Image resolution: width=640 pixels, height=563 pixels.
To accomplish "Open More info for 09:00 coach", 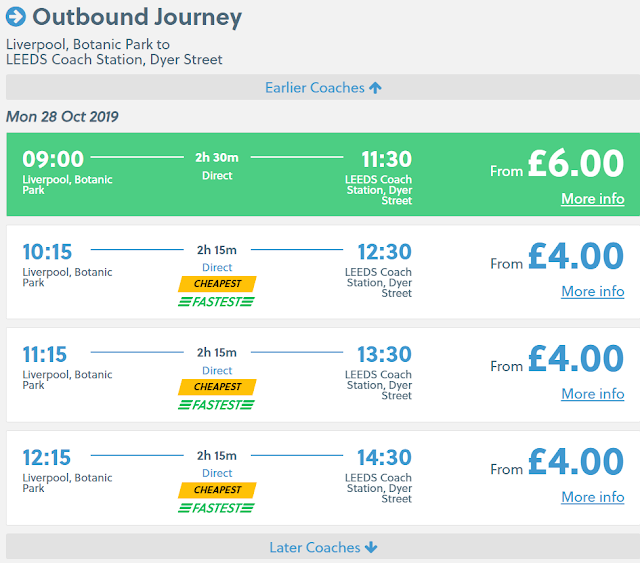I will click(x=592, y=199).
